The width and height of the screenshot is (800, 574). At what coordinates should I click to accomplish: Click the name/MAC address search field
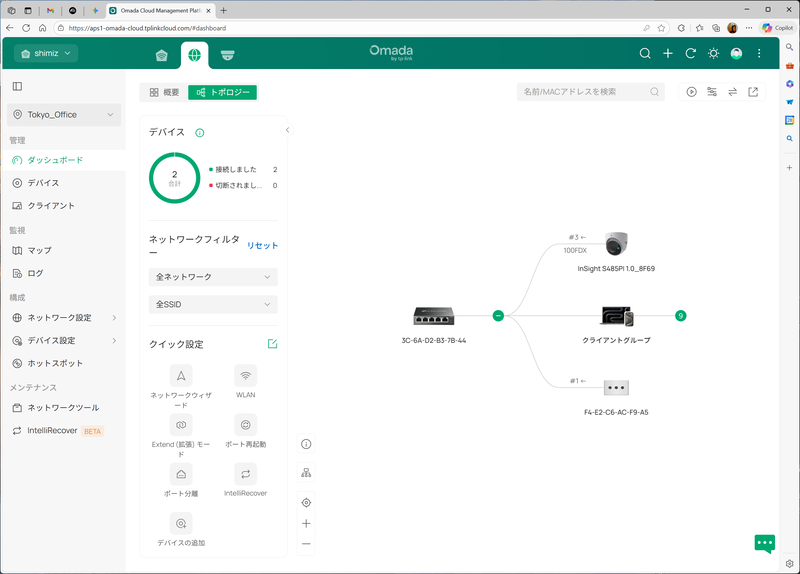click(x=590, y=92)
